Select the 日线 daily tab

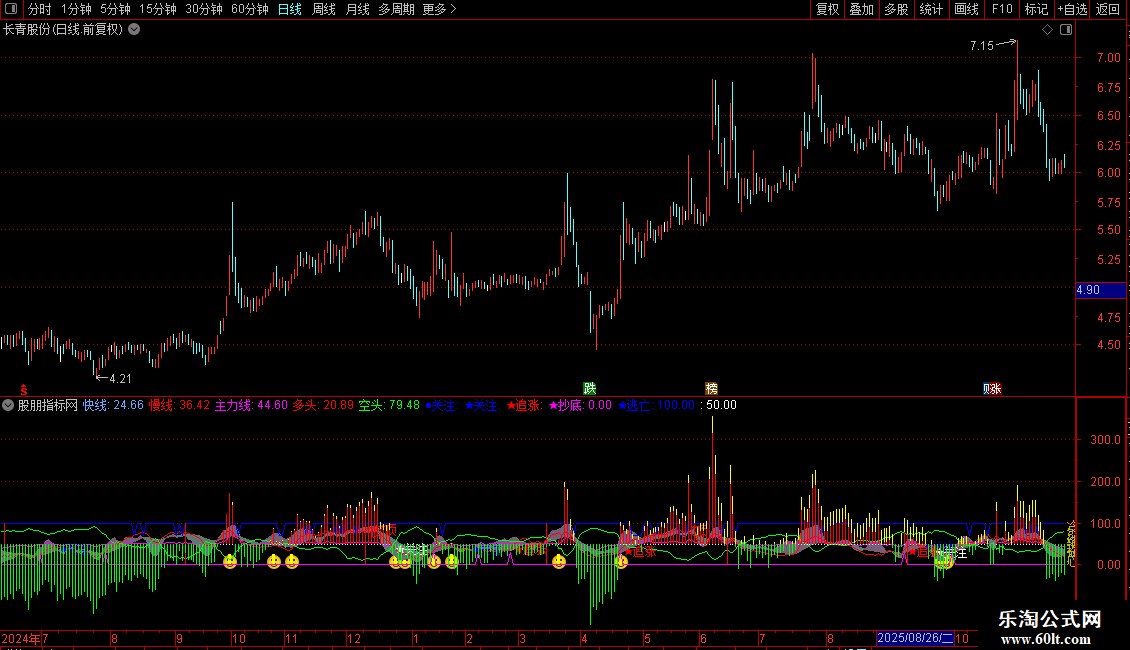[x=290, y=9]
